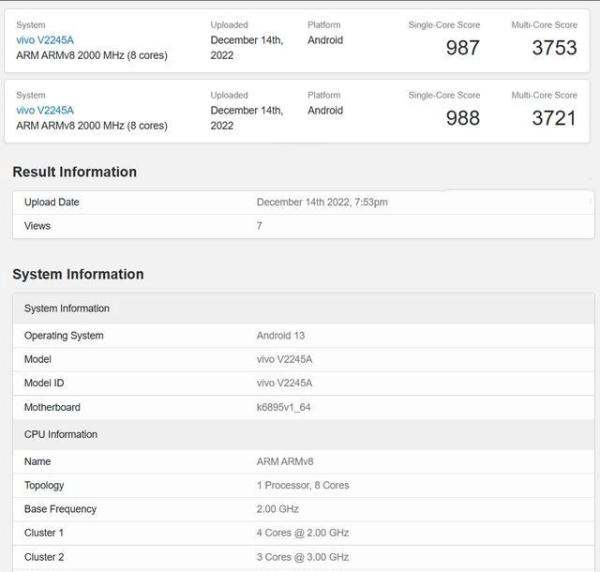Select the Name value ARM ARMv8
The width and height of the screenshot is (600, 572).
[x=284, y=462]
